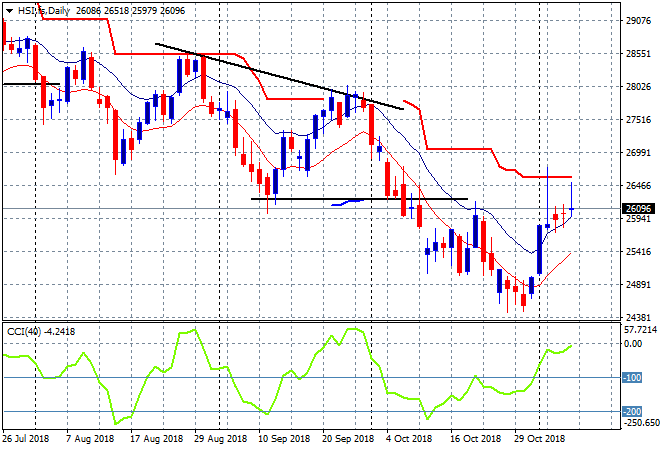660x450 pixels.
Task: Click the 7 Aug 2018 date label
Action: [x=90, y=439]
